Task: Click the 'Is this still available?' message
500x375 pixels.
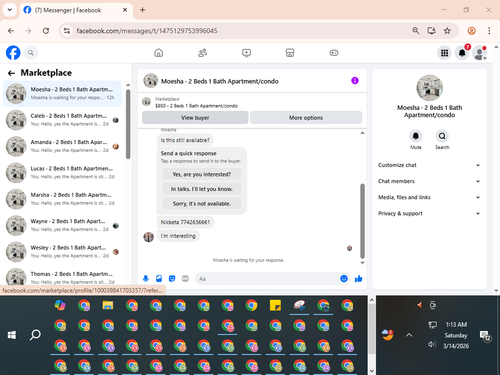Action: point(185,140)
